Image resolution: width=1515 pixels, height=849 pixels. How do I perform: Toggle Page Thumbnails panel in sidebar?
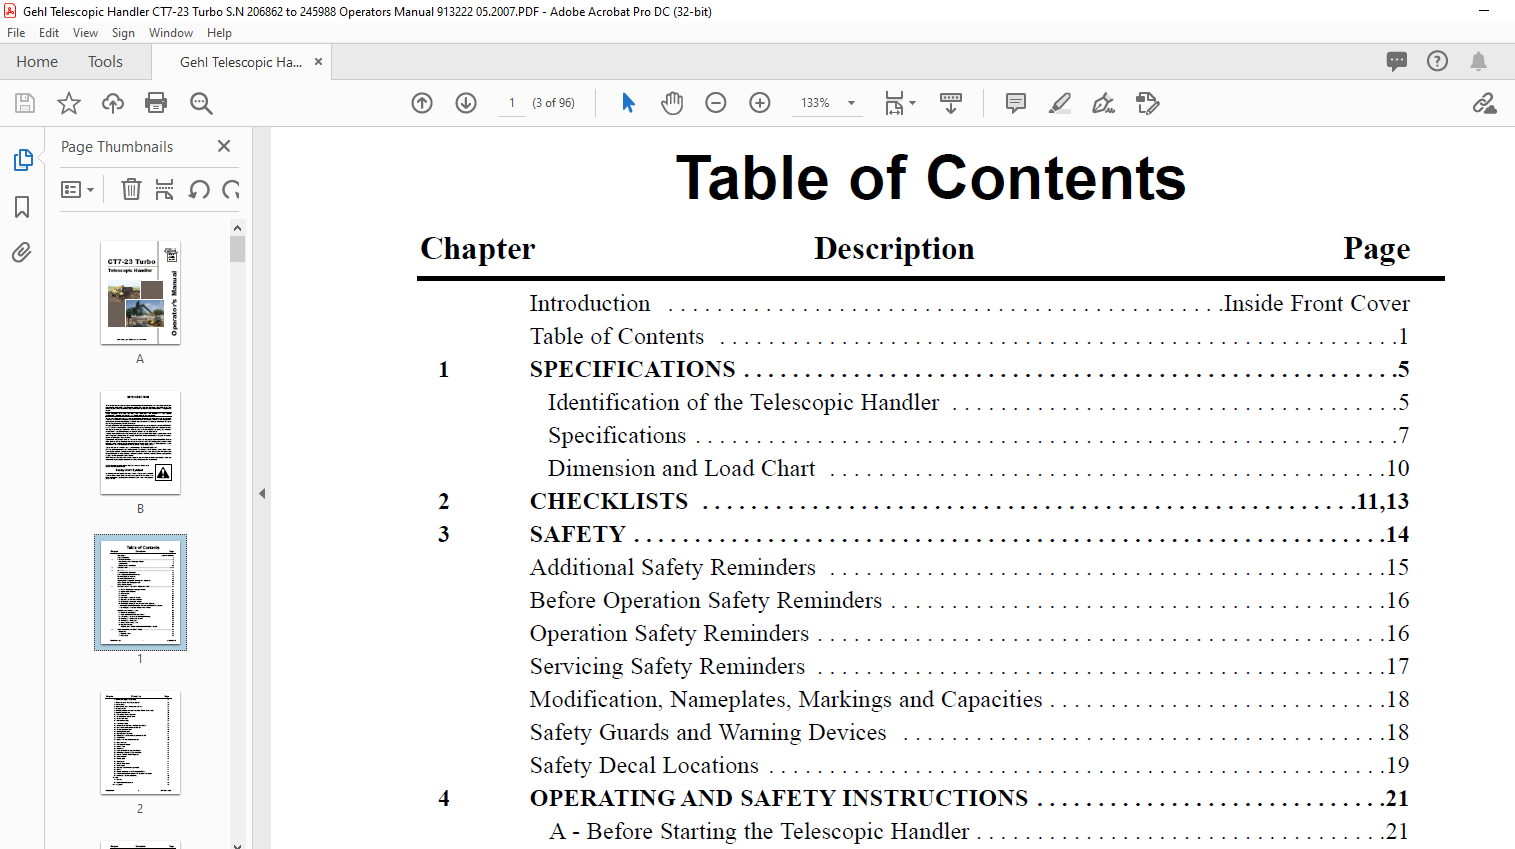(22, 160)
